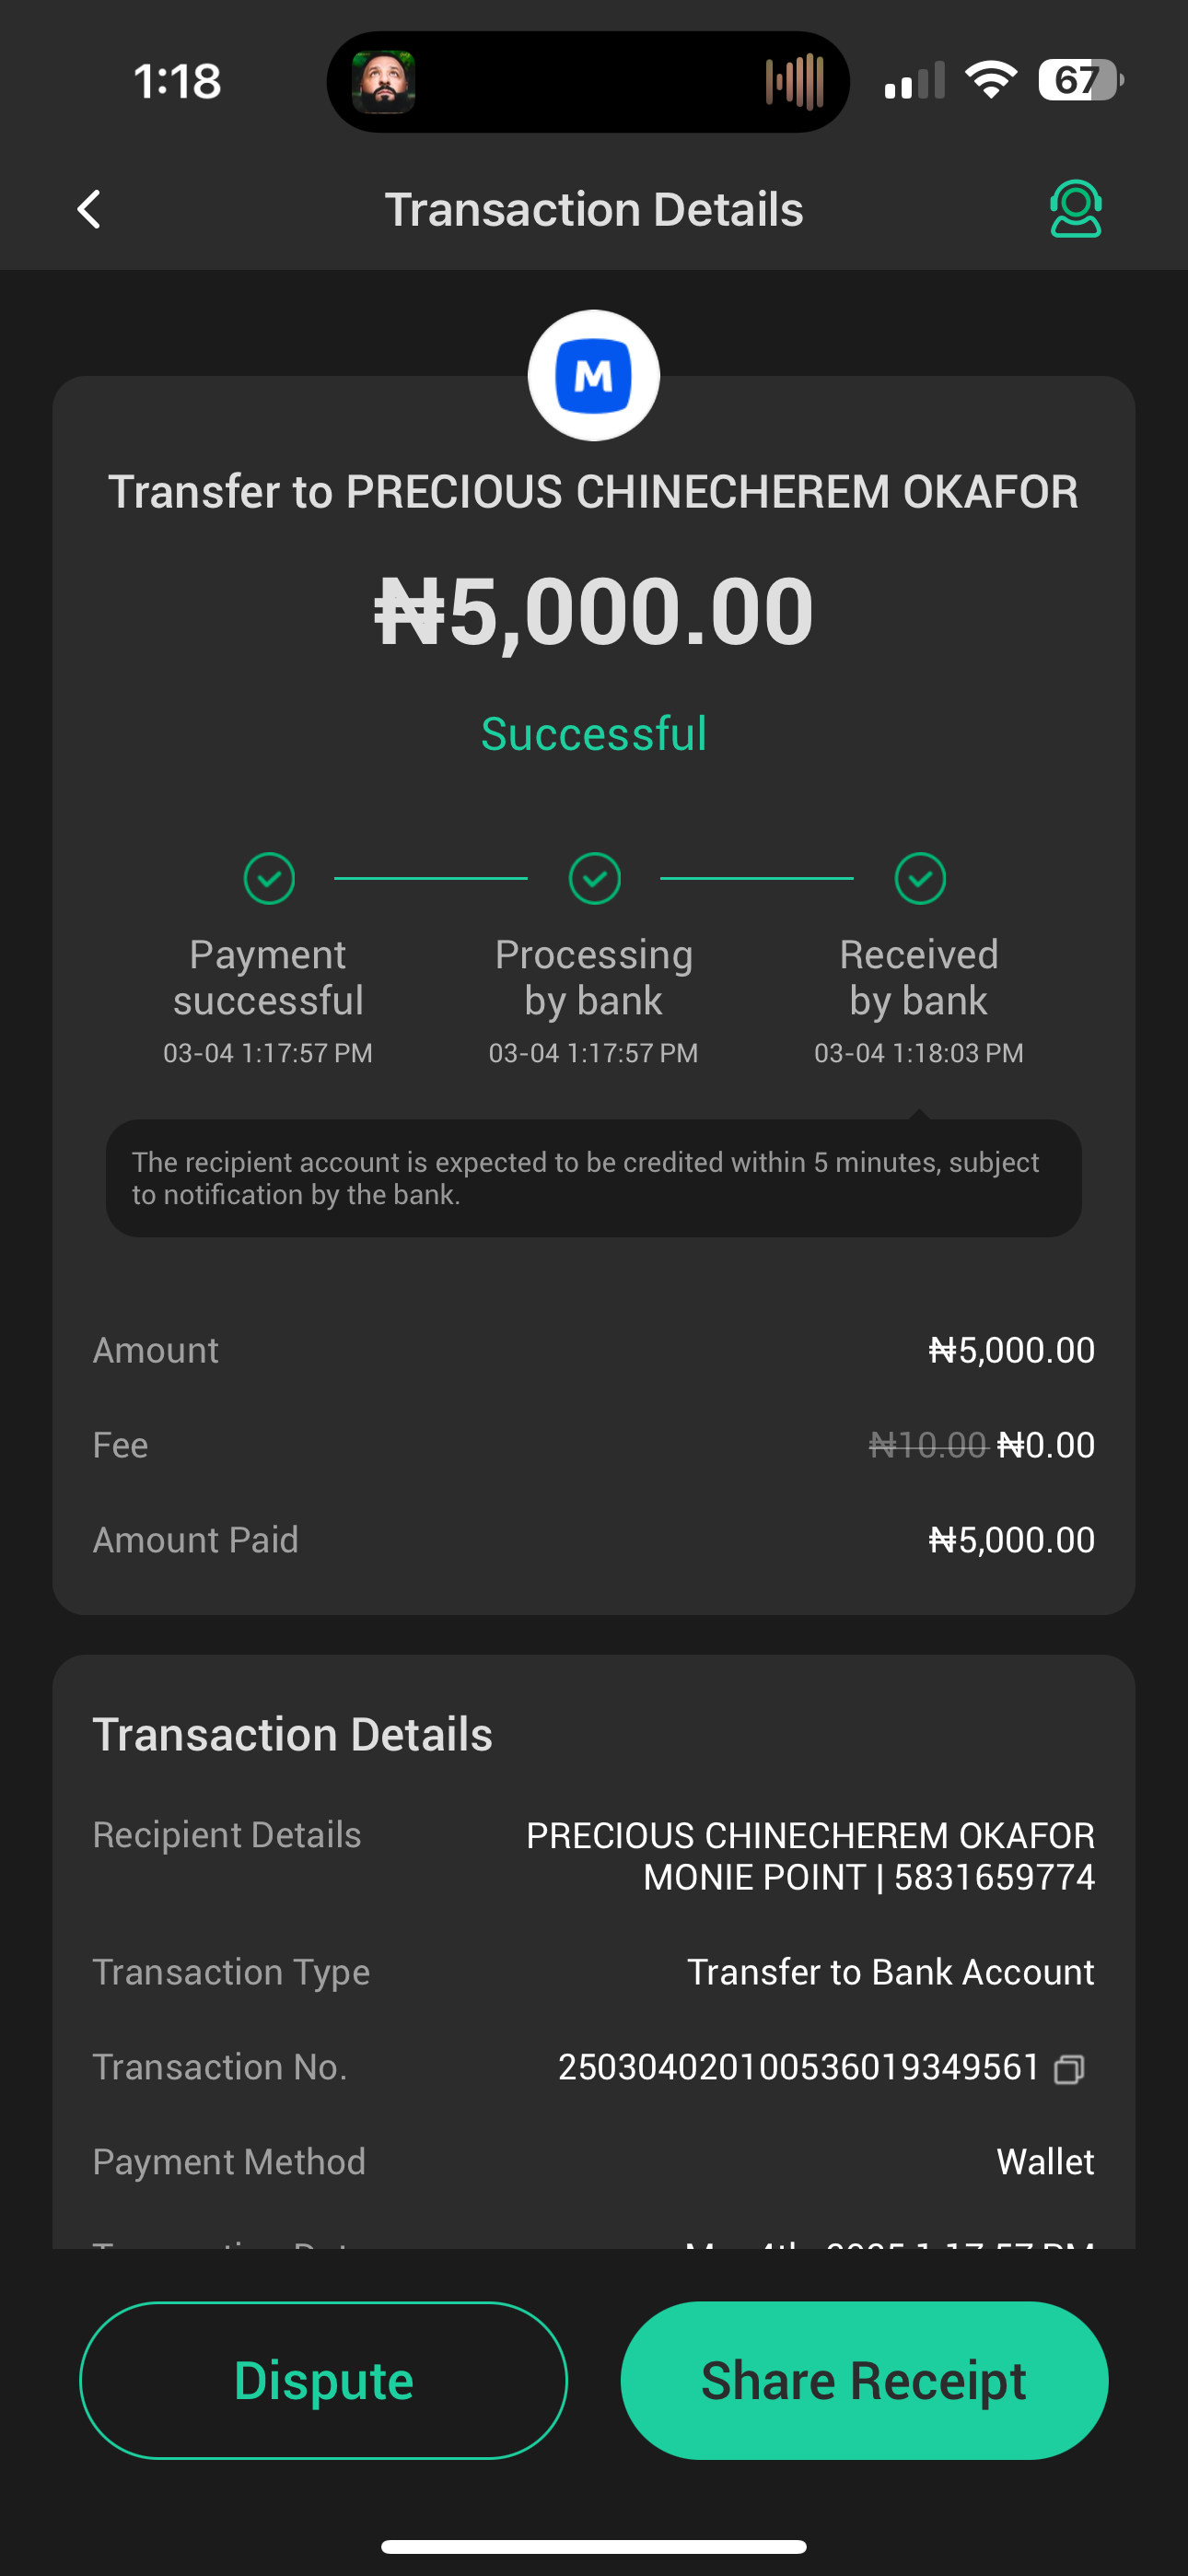This screenshot has height=2576, width=1188.
Task: Tap the now-playing album thumbnail
Action: point(384,82)
